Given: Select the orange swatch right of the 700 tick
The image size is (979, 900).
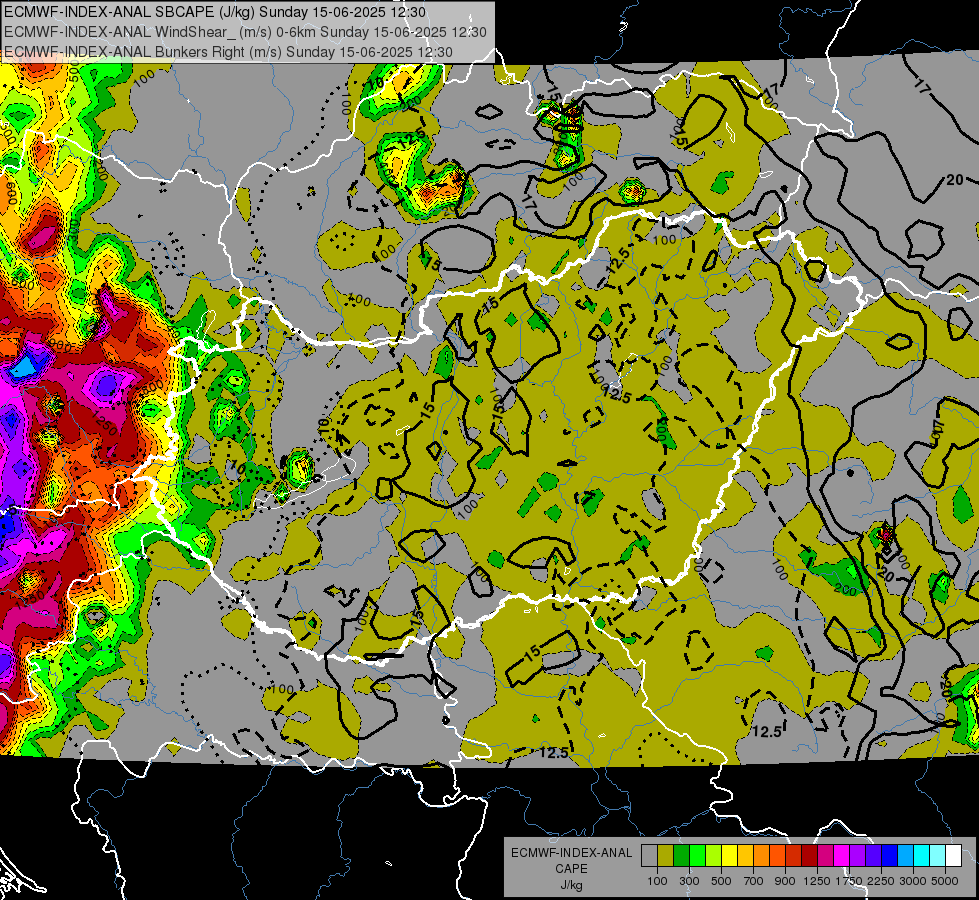Looking at the screenshot, I should 761,856.
